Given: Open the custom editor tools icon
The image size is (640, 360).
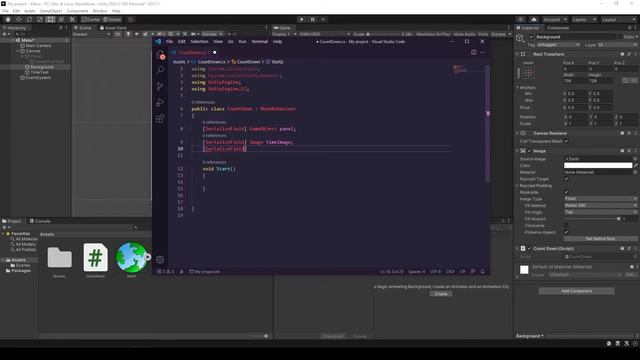Looking at the screenshot, I should [72, 19].
